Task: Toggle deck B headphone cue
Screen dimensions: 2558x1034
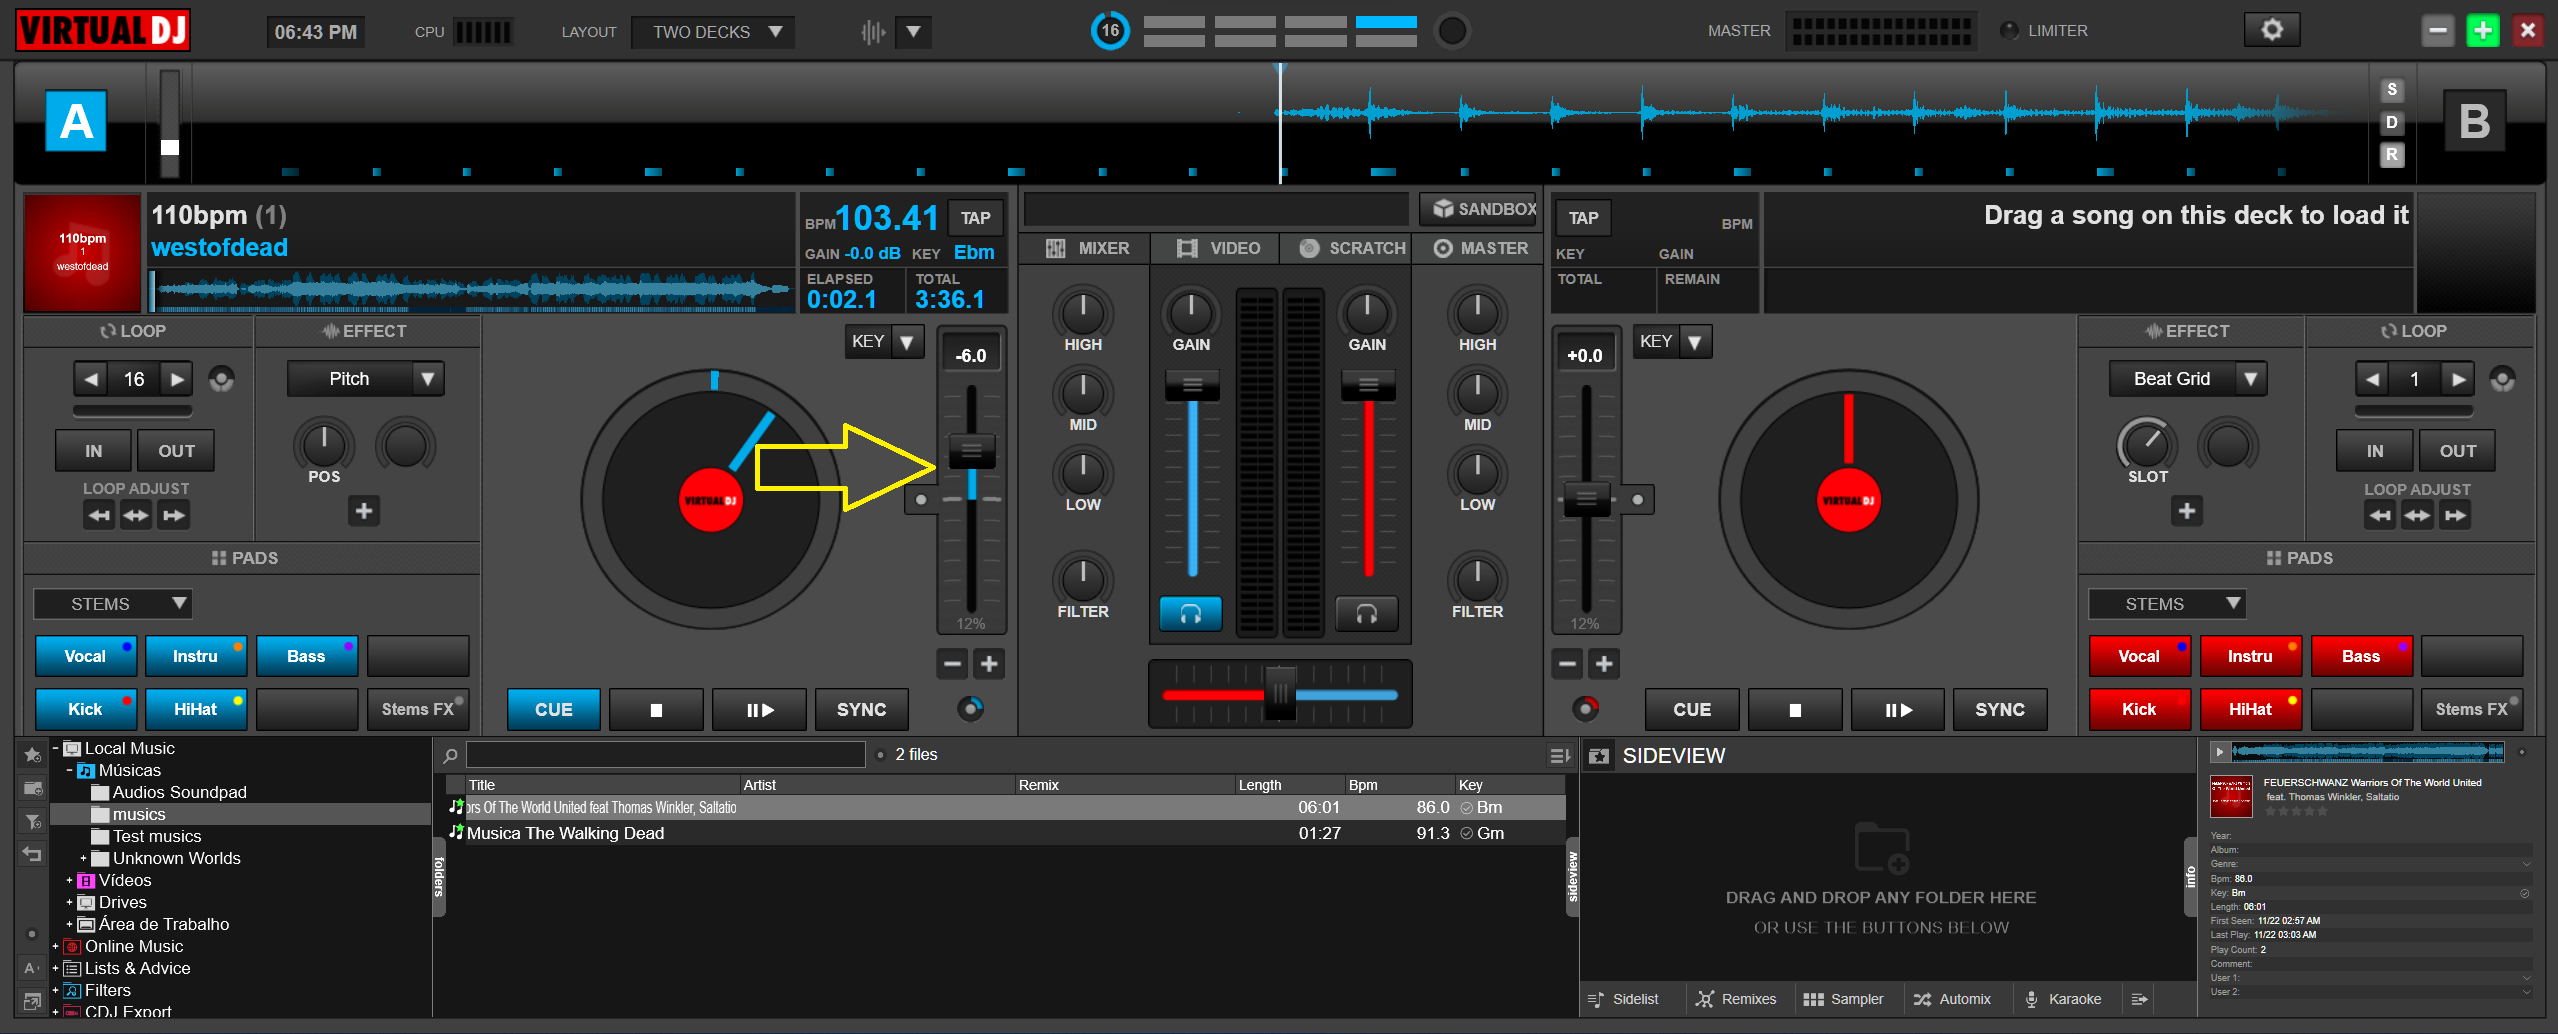Action: tap(1366, 614)
